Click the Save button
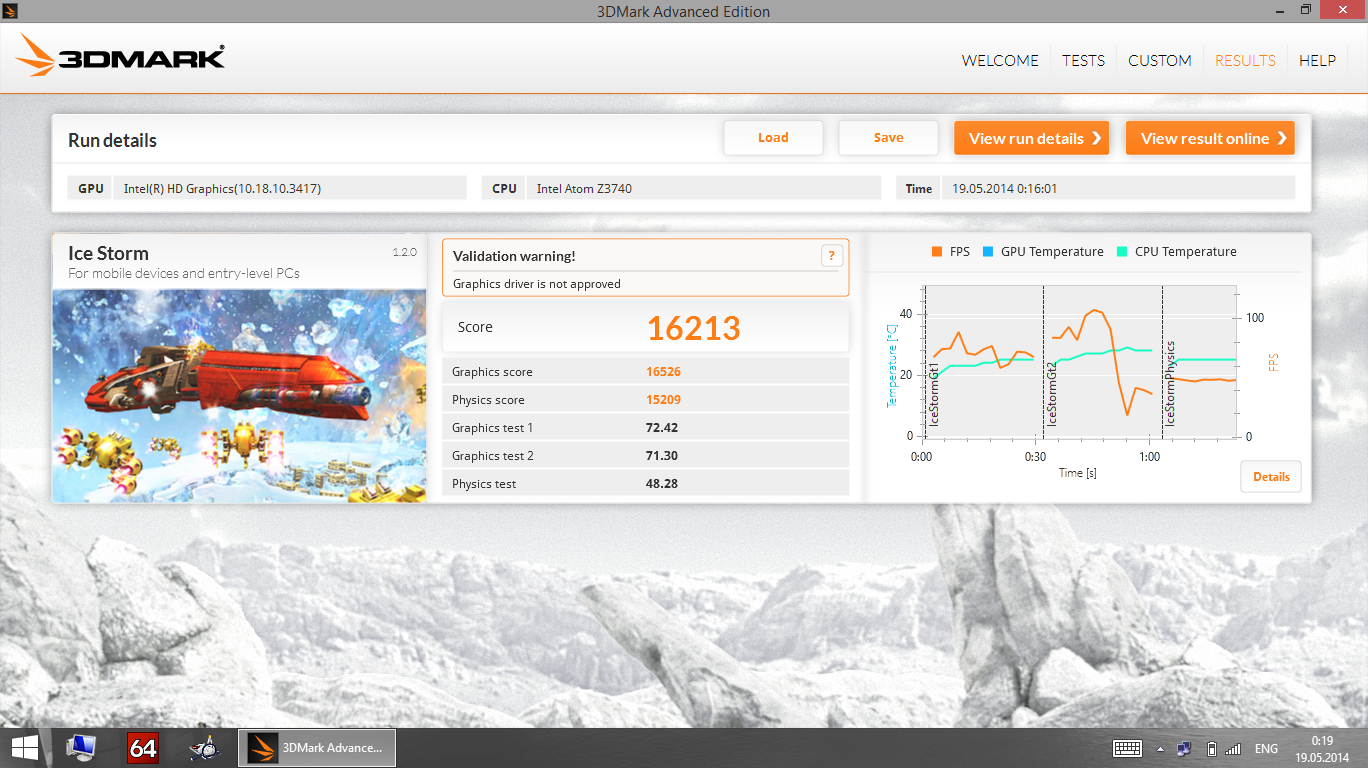The width and height of the screenshot is (1368, 768). tap(888, 138)
